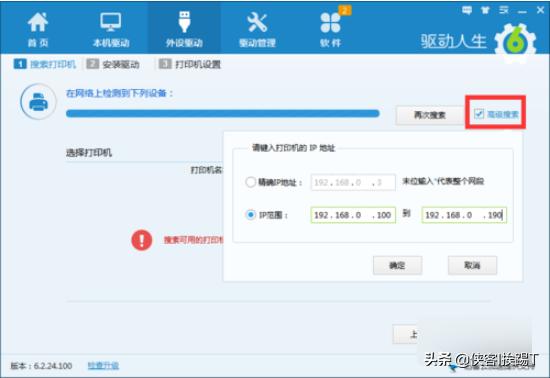Go to step 1 搜索打印机 tab
Image resolution: width=550 pixels, height=378 pixels.
coord(45,64)
